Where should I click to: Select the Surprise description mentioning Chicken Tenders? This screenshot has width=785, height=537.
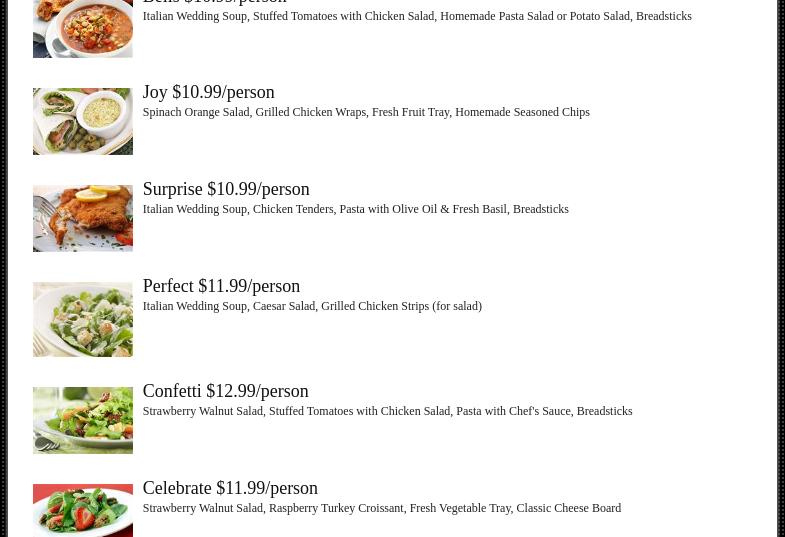click(x=355, y=209)
